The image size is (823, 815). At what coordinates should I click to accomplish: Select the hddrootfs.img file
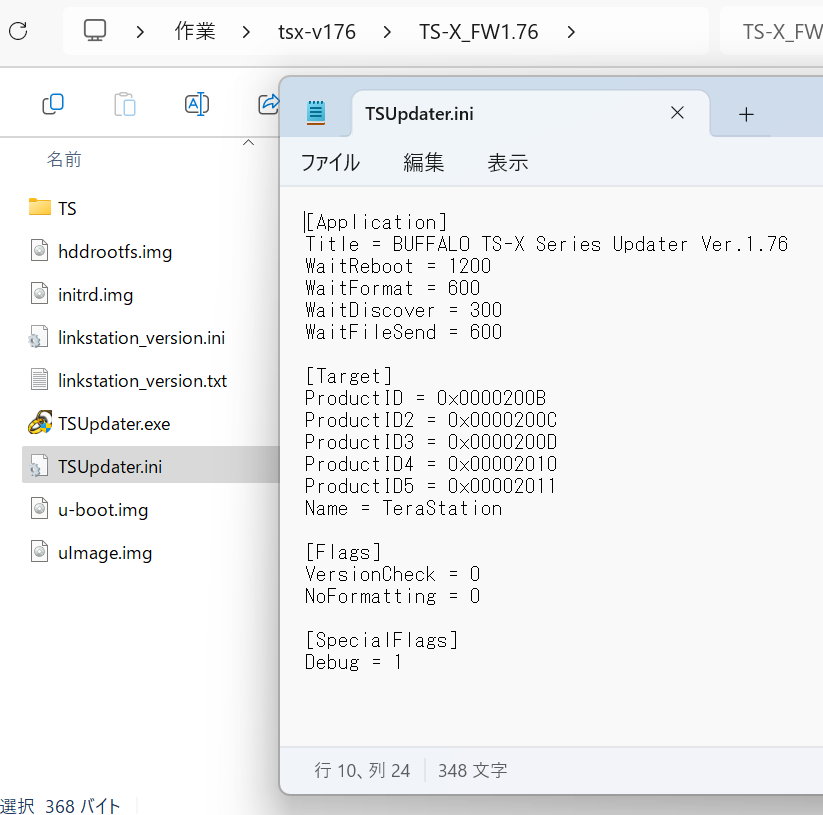click(115, 252)
